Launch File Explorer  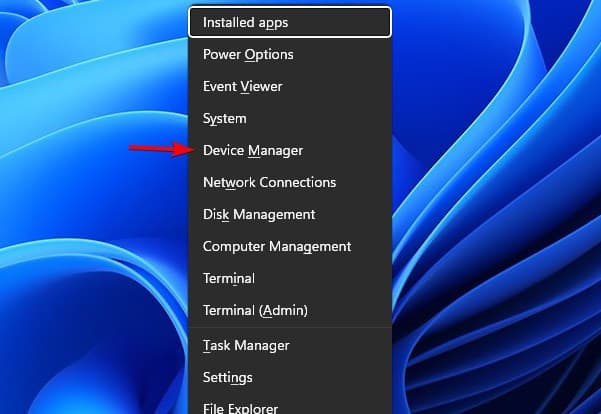pos(240,407)
